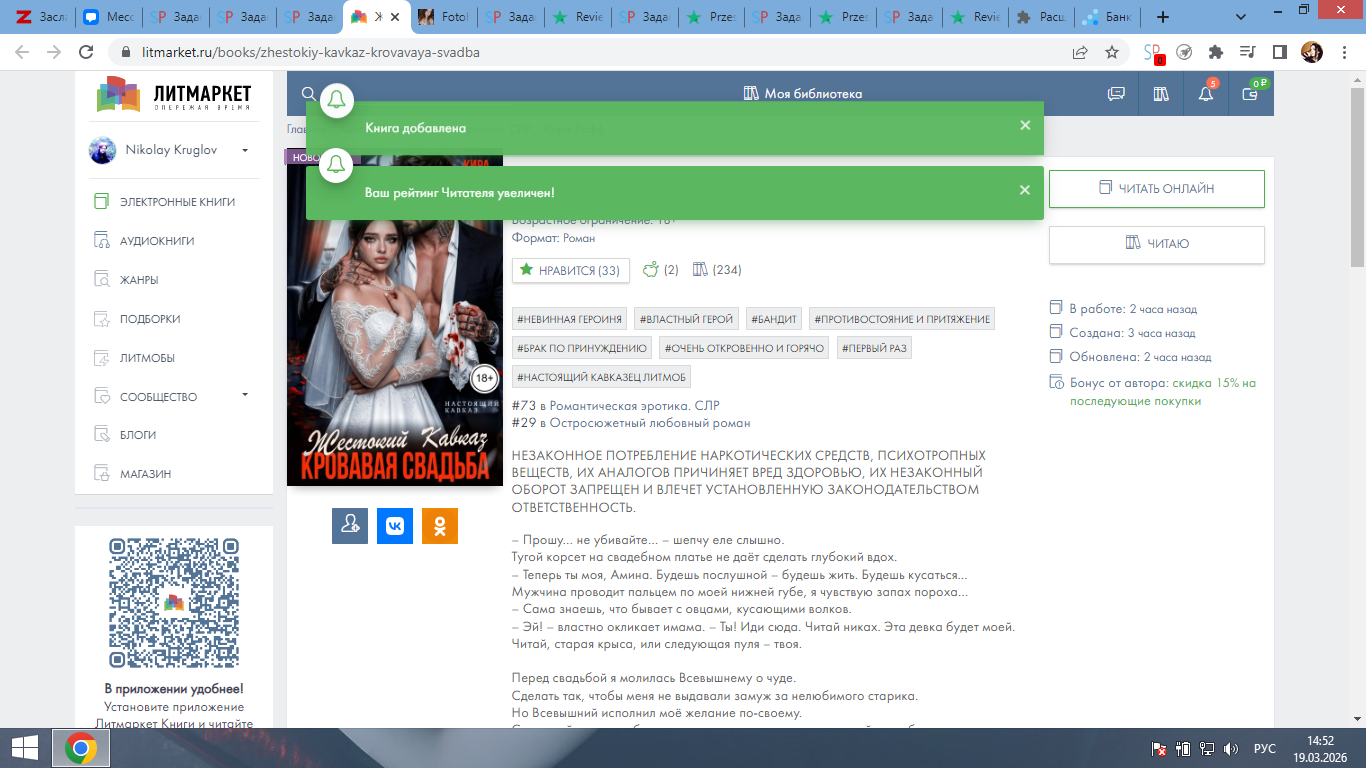Click the SP extension icon in toolbar

tap(1154, 53)
